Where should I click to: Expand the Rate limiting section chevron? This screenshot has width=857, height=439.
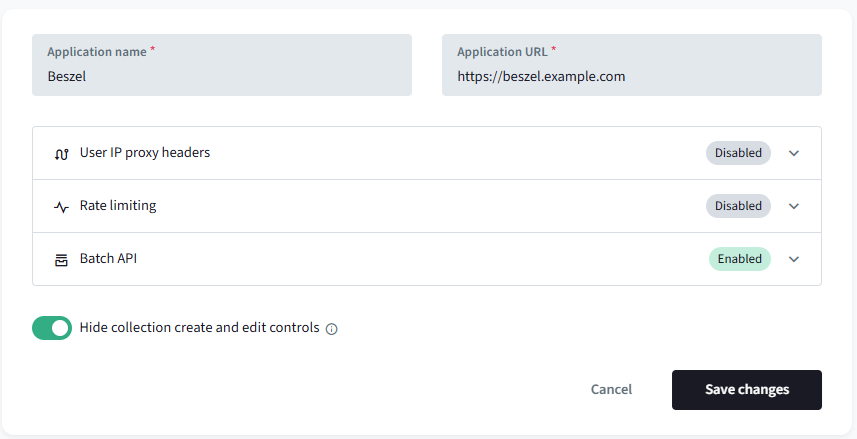coord(794,206)
